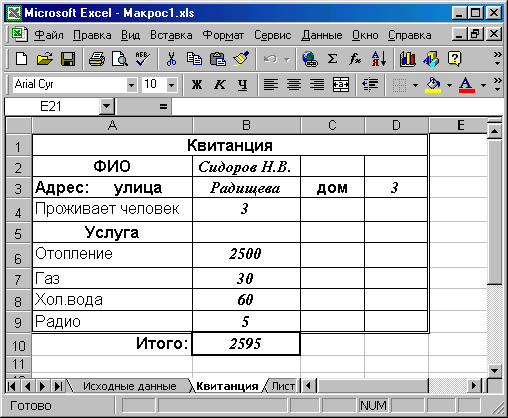
Task: Save the workbook with floppy disk icon
Action: coord(68,59)
